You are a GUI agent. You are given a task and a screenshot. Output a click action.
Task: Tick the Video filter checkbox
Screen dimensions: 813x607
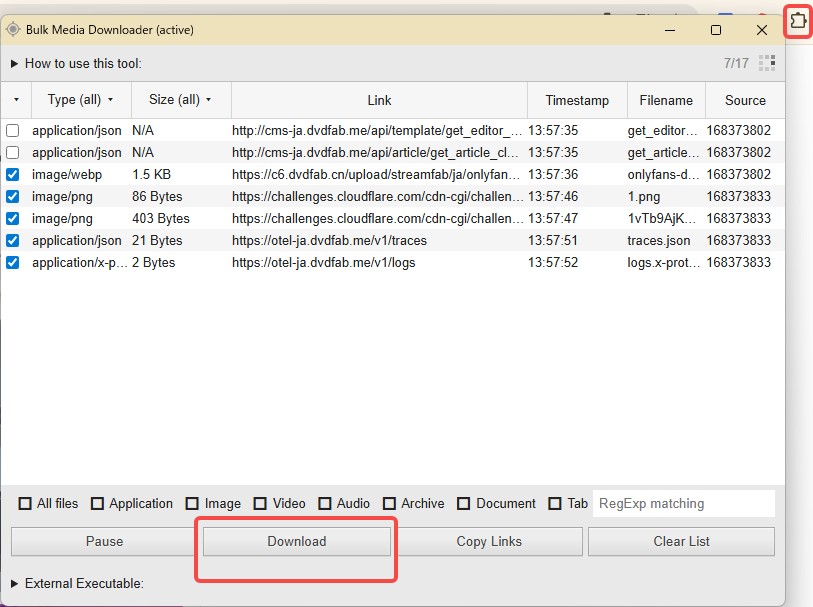tap(260, 504)
